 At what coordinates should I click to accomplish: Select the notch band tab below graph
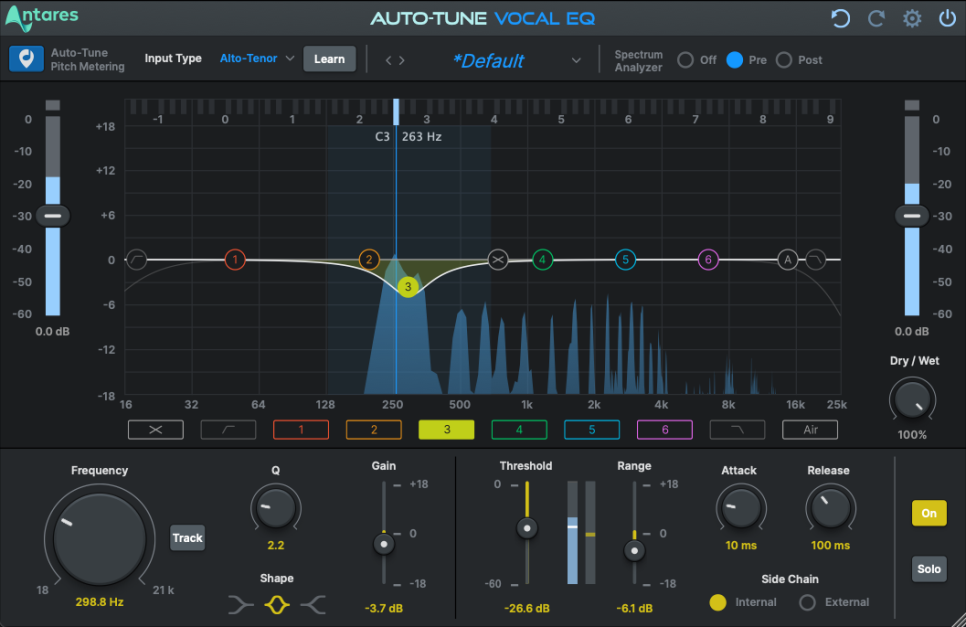coord(156,429)
